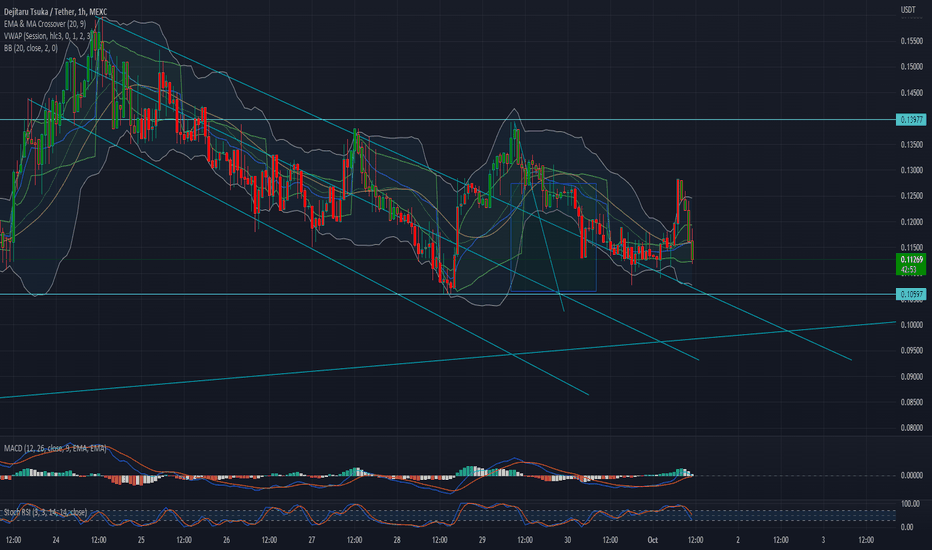The width and height of the screenshot is (932, 550).
Task: Click the 0.08000 price axis label
Action: 911,428
